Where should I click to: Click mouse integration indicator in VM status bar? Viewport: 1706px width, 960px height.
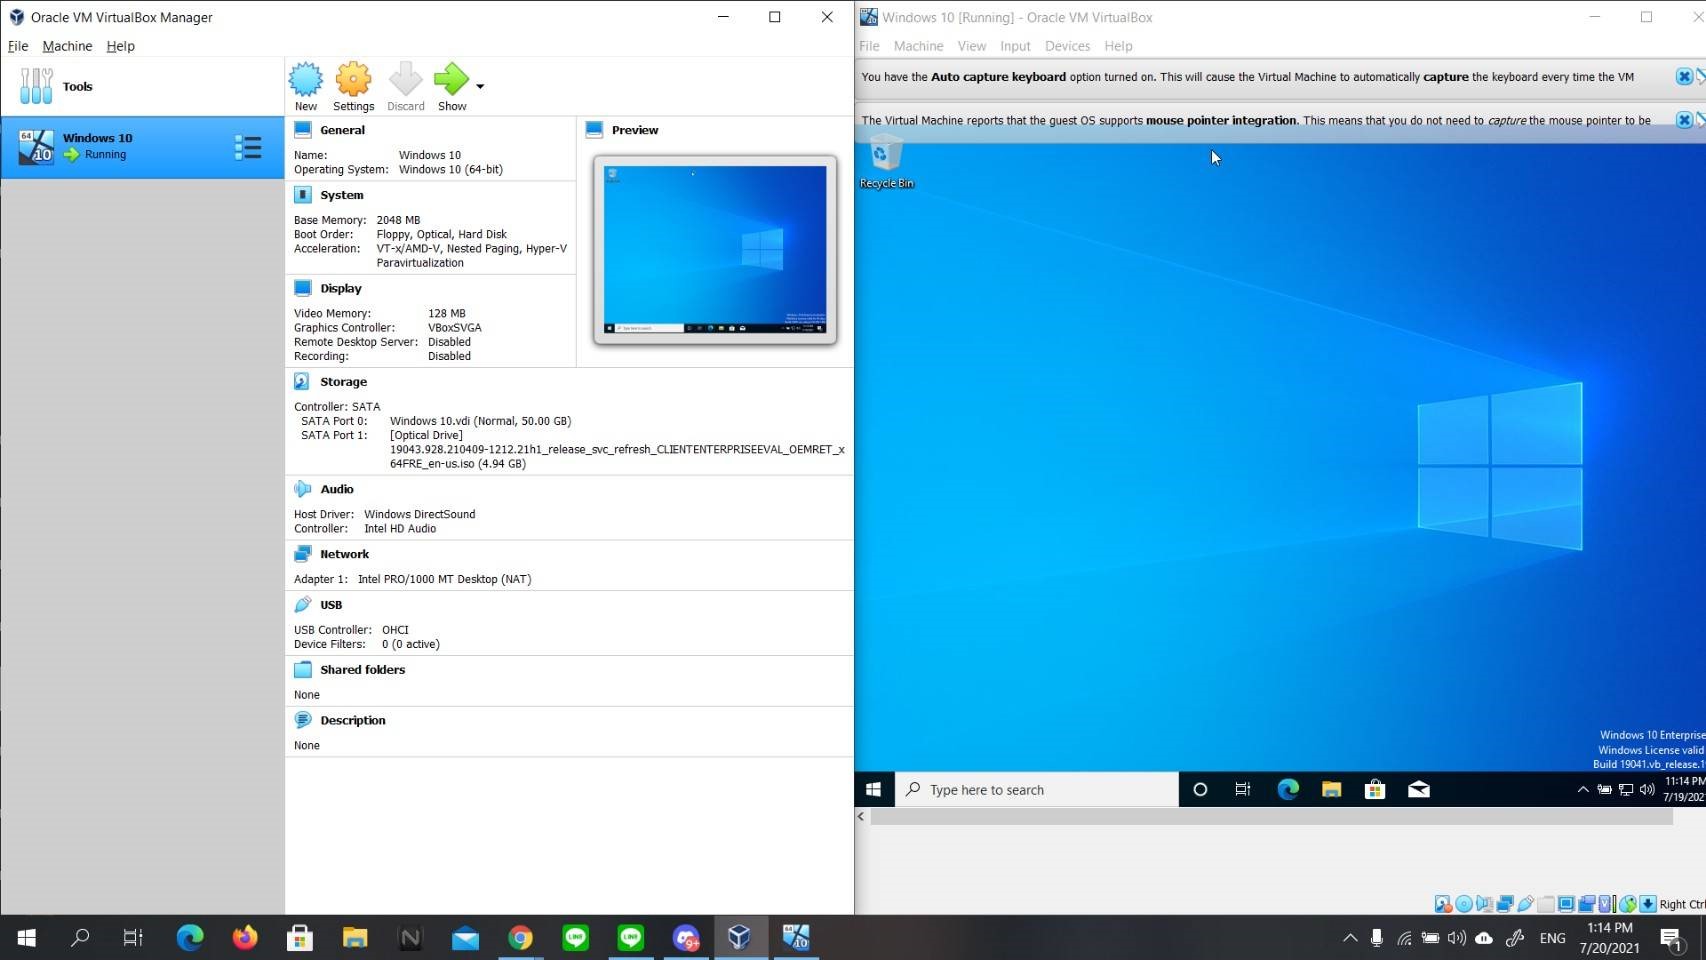tap(1628, 904)
